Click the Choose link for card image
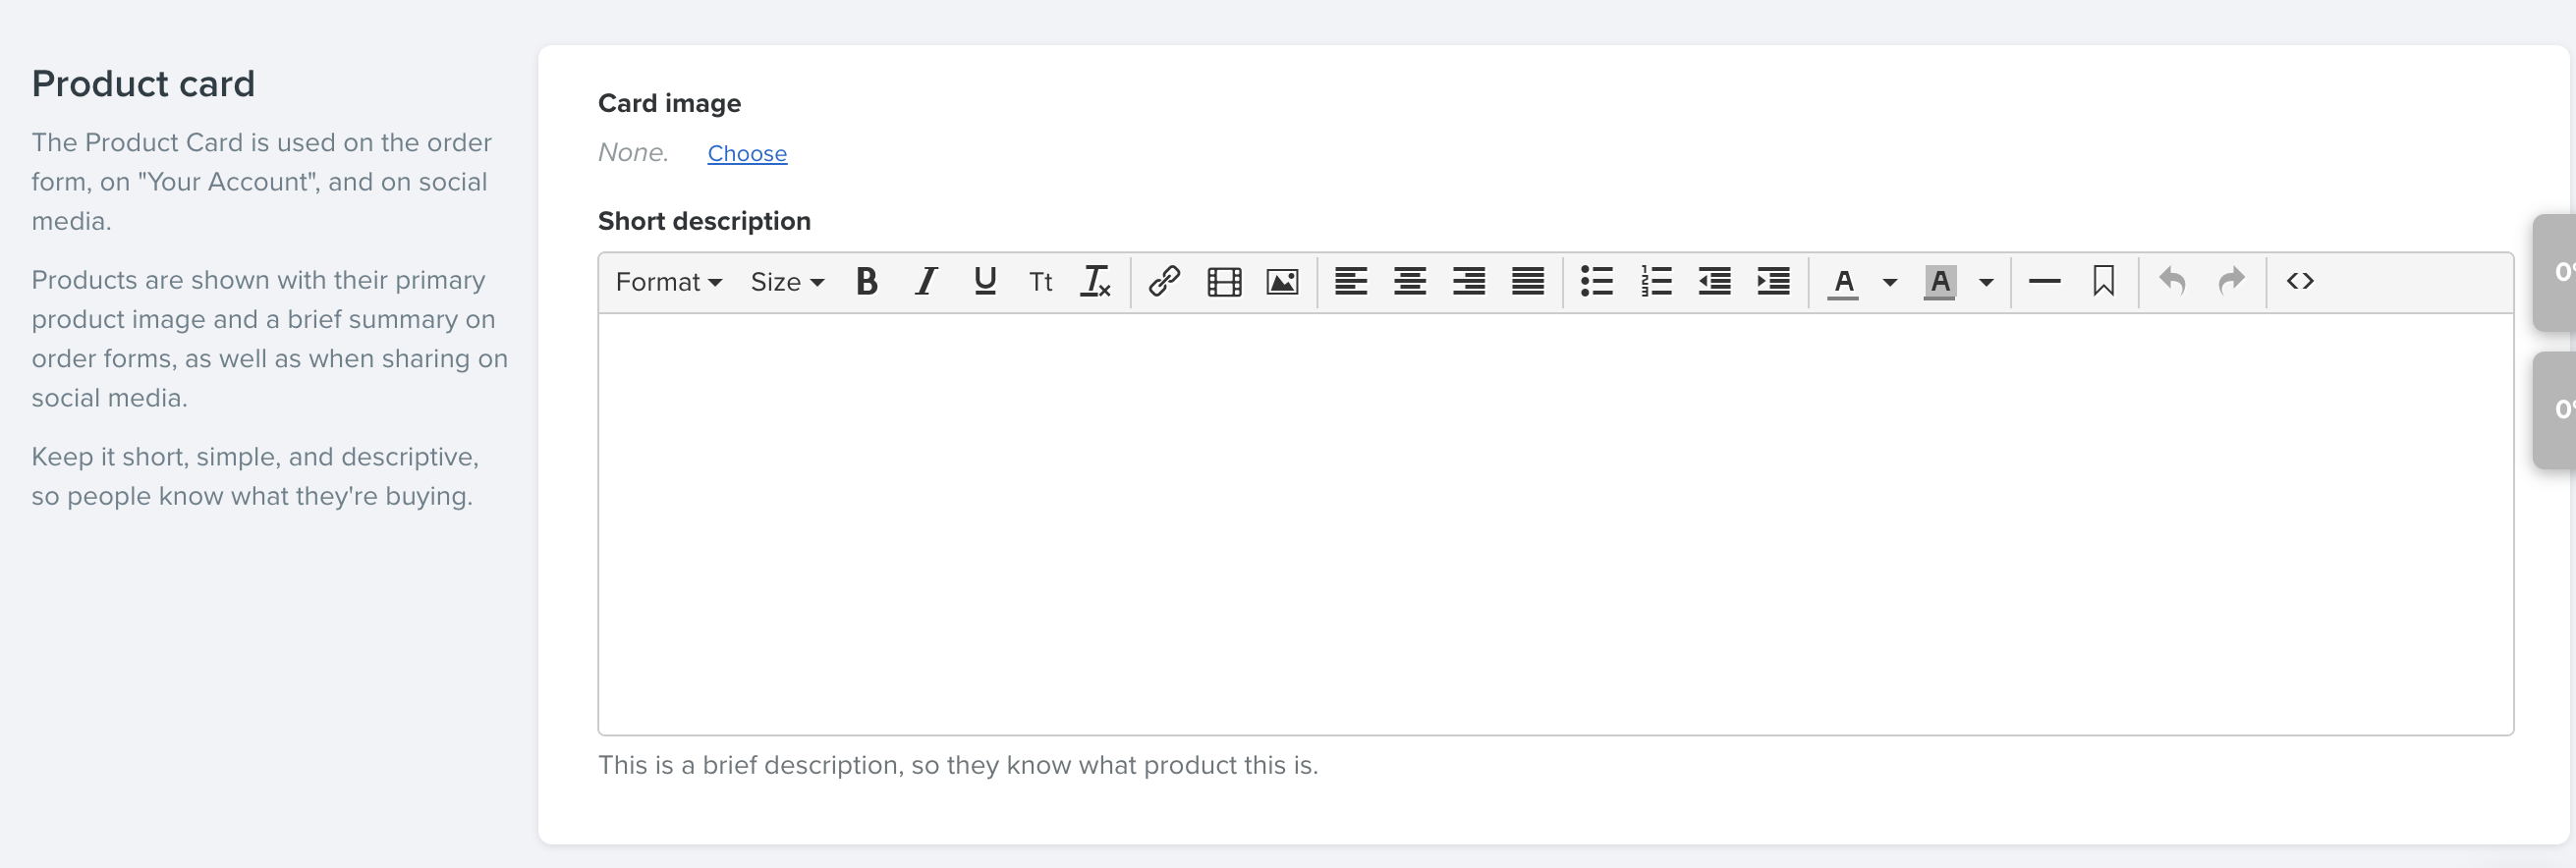 pos(747,153)
